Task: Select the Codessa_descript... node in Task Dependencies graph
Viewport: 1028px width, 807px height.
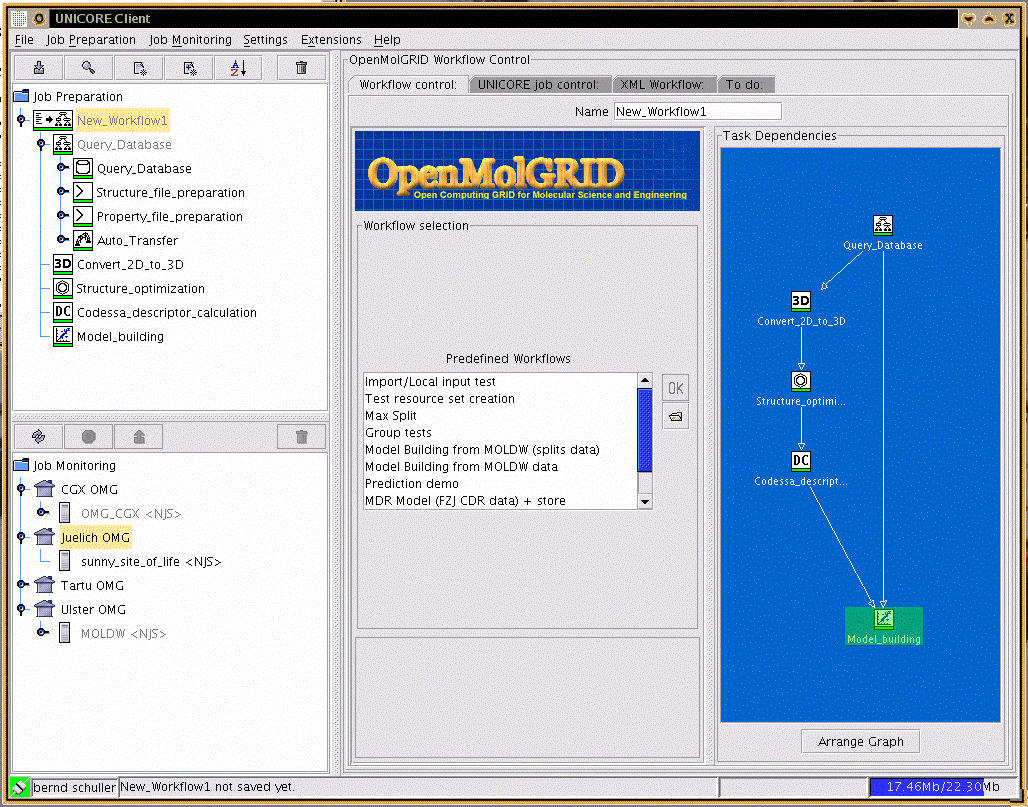Action: (801, 469)
